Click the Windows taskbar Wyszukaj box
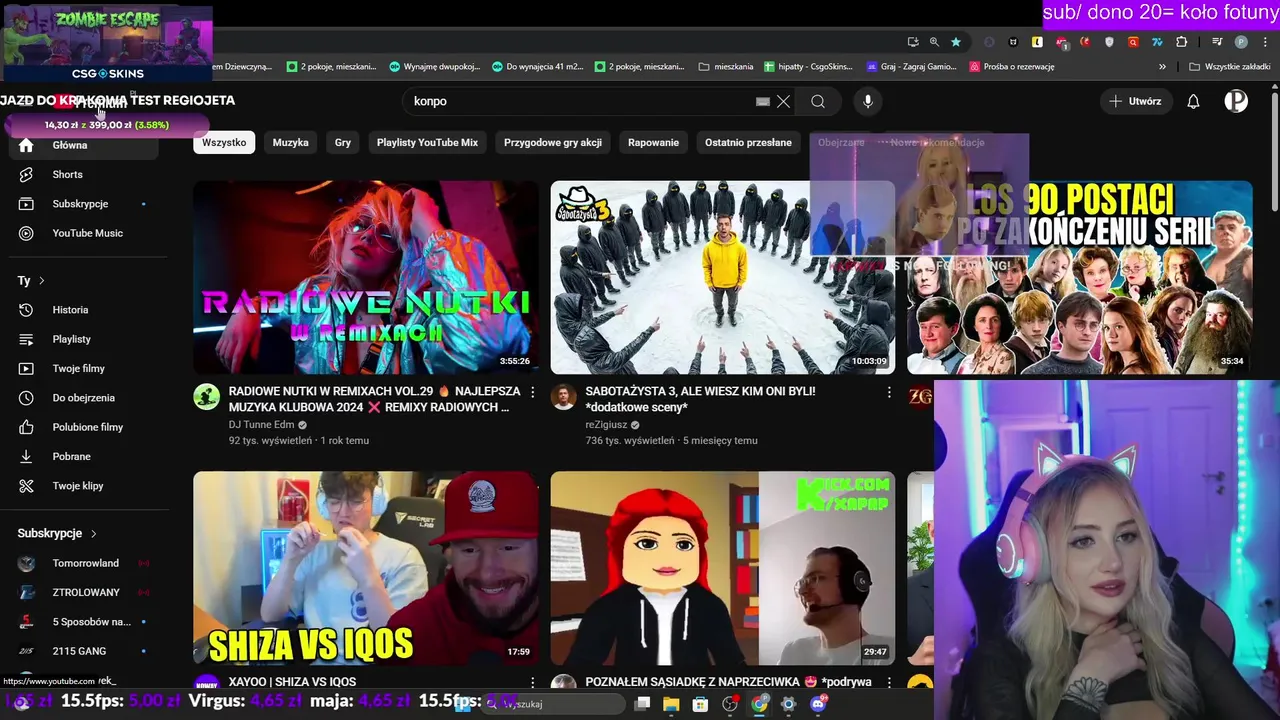Screen dimensions: 1280x720 (555, 704)
